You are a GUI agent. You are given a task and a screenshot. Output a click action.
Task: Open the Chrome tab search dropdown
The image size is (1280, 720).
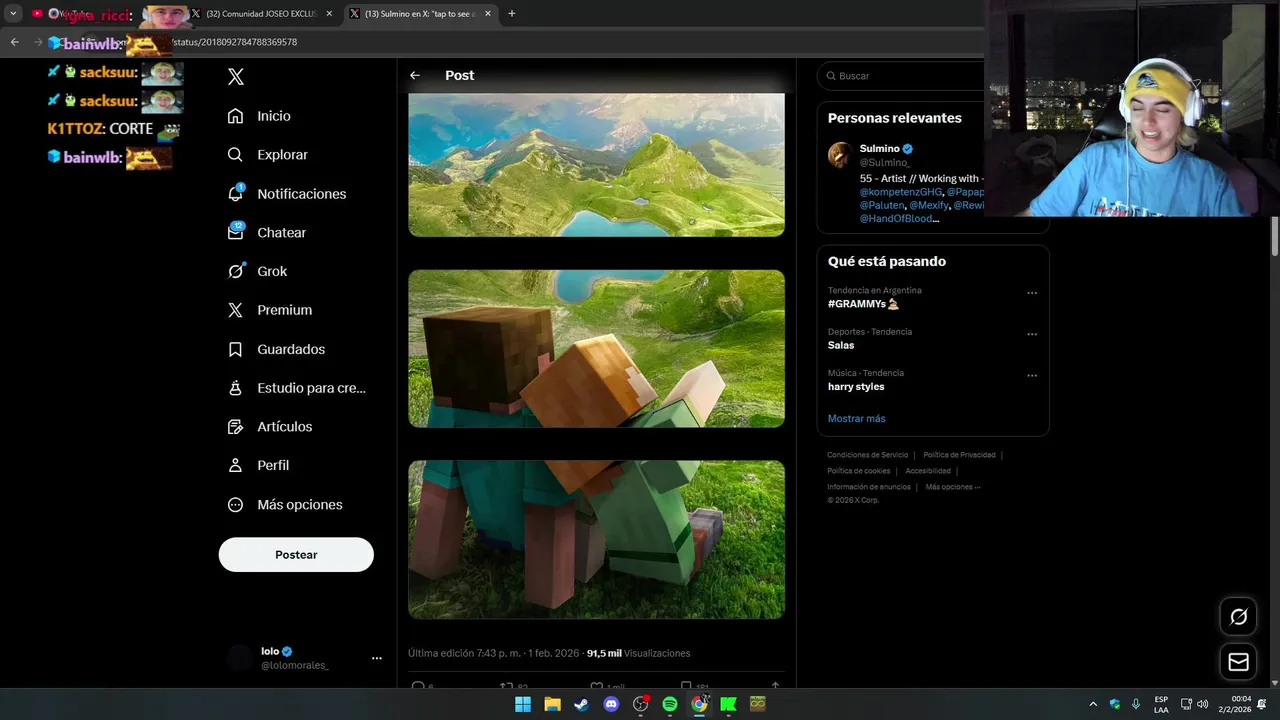[x=13, y=14]
